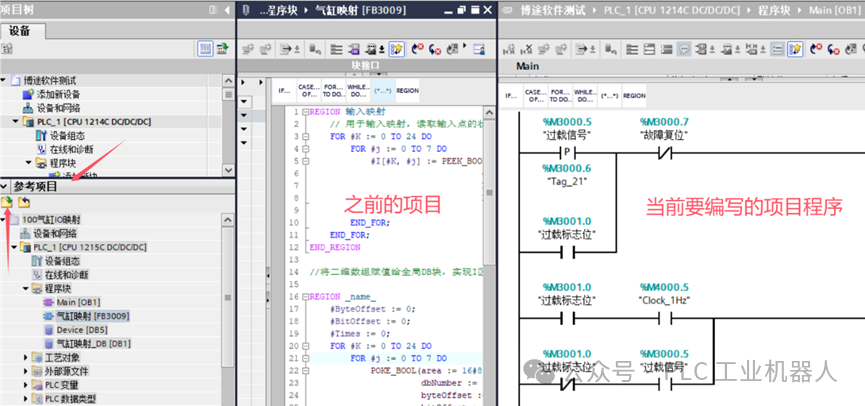Click 博途软件测试 in the breadcrumb path
Screen dimensions: 865x406
tap(553, 10)
